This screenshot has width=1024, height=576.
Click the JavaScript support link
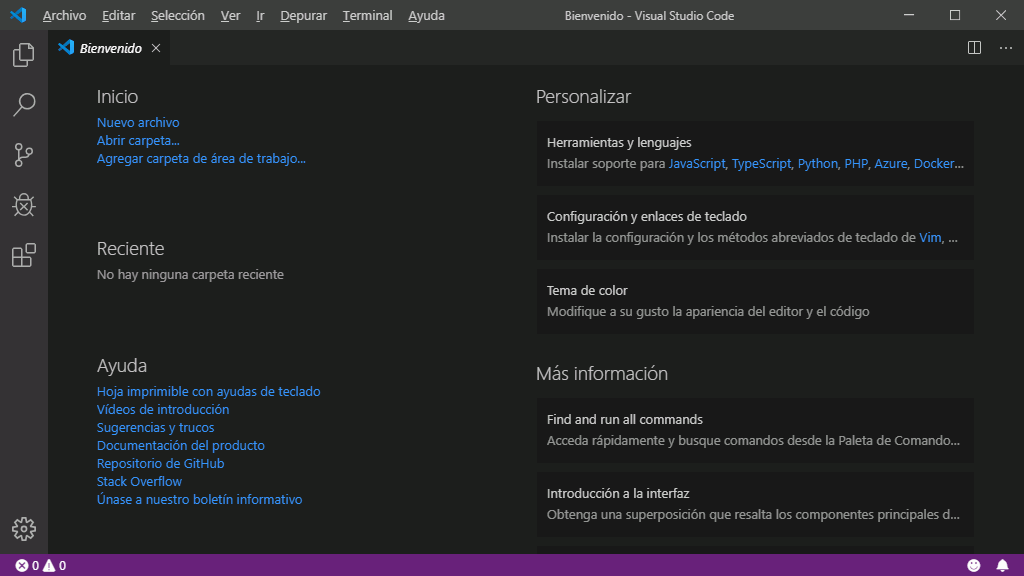[x=696, y=163]
